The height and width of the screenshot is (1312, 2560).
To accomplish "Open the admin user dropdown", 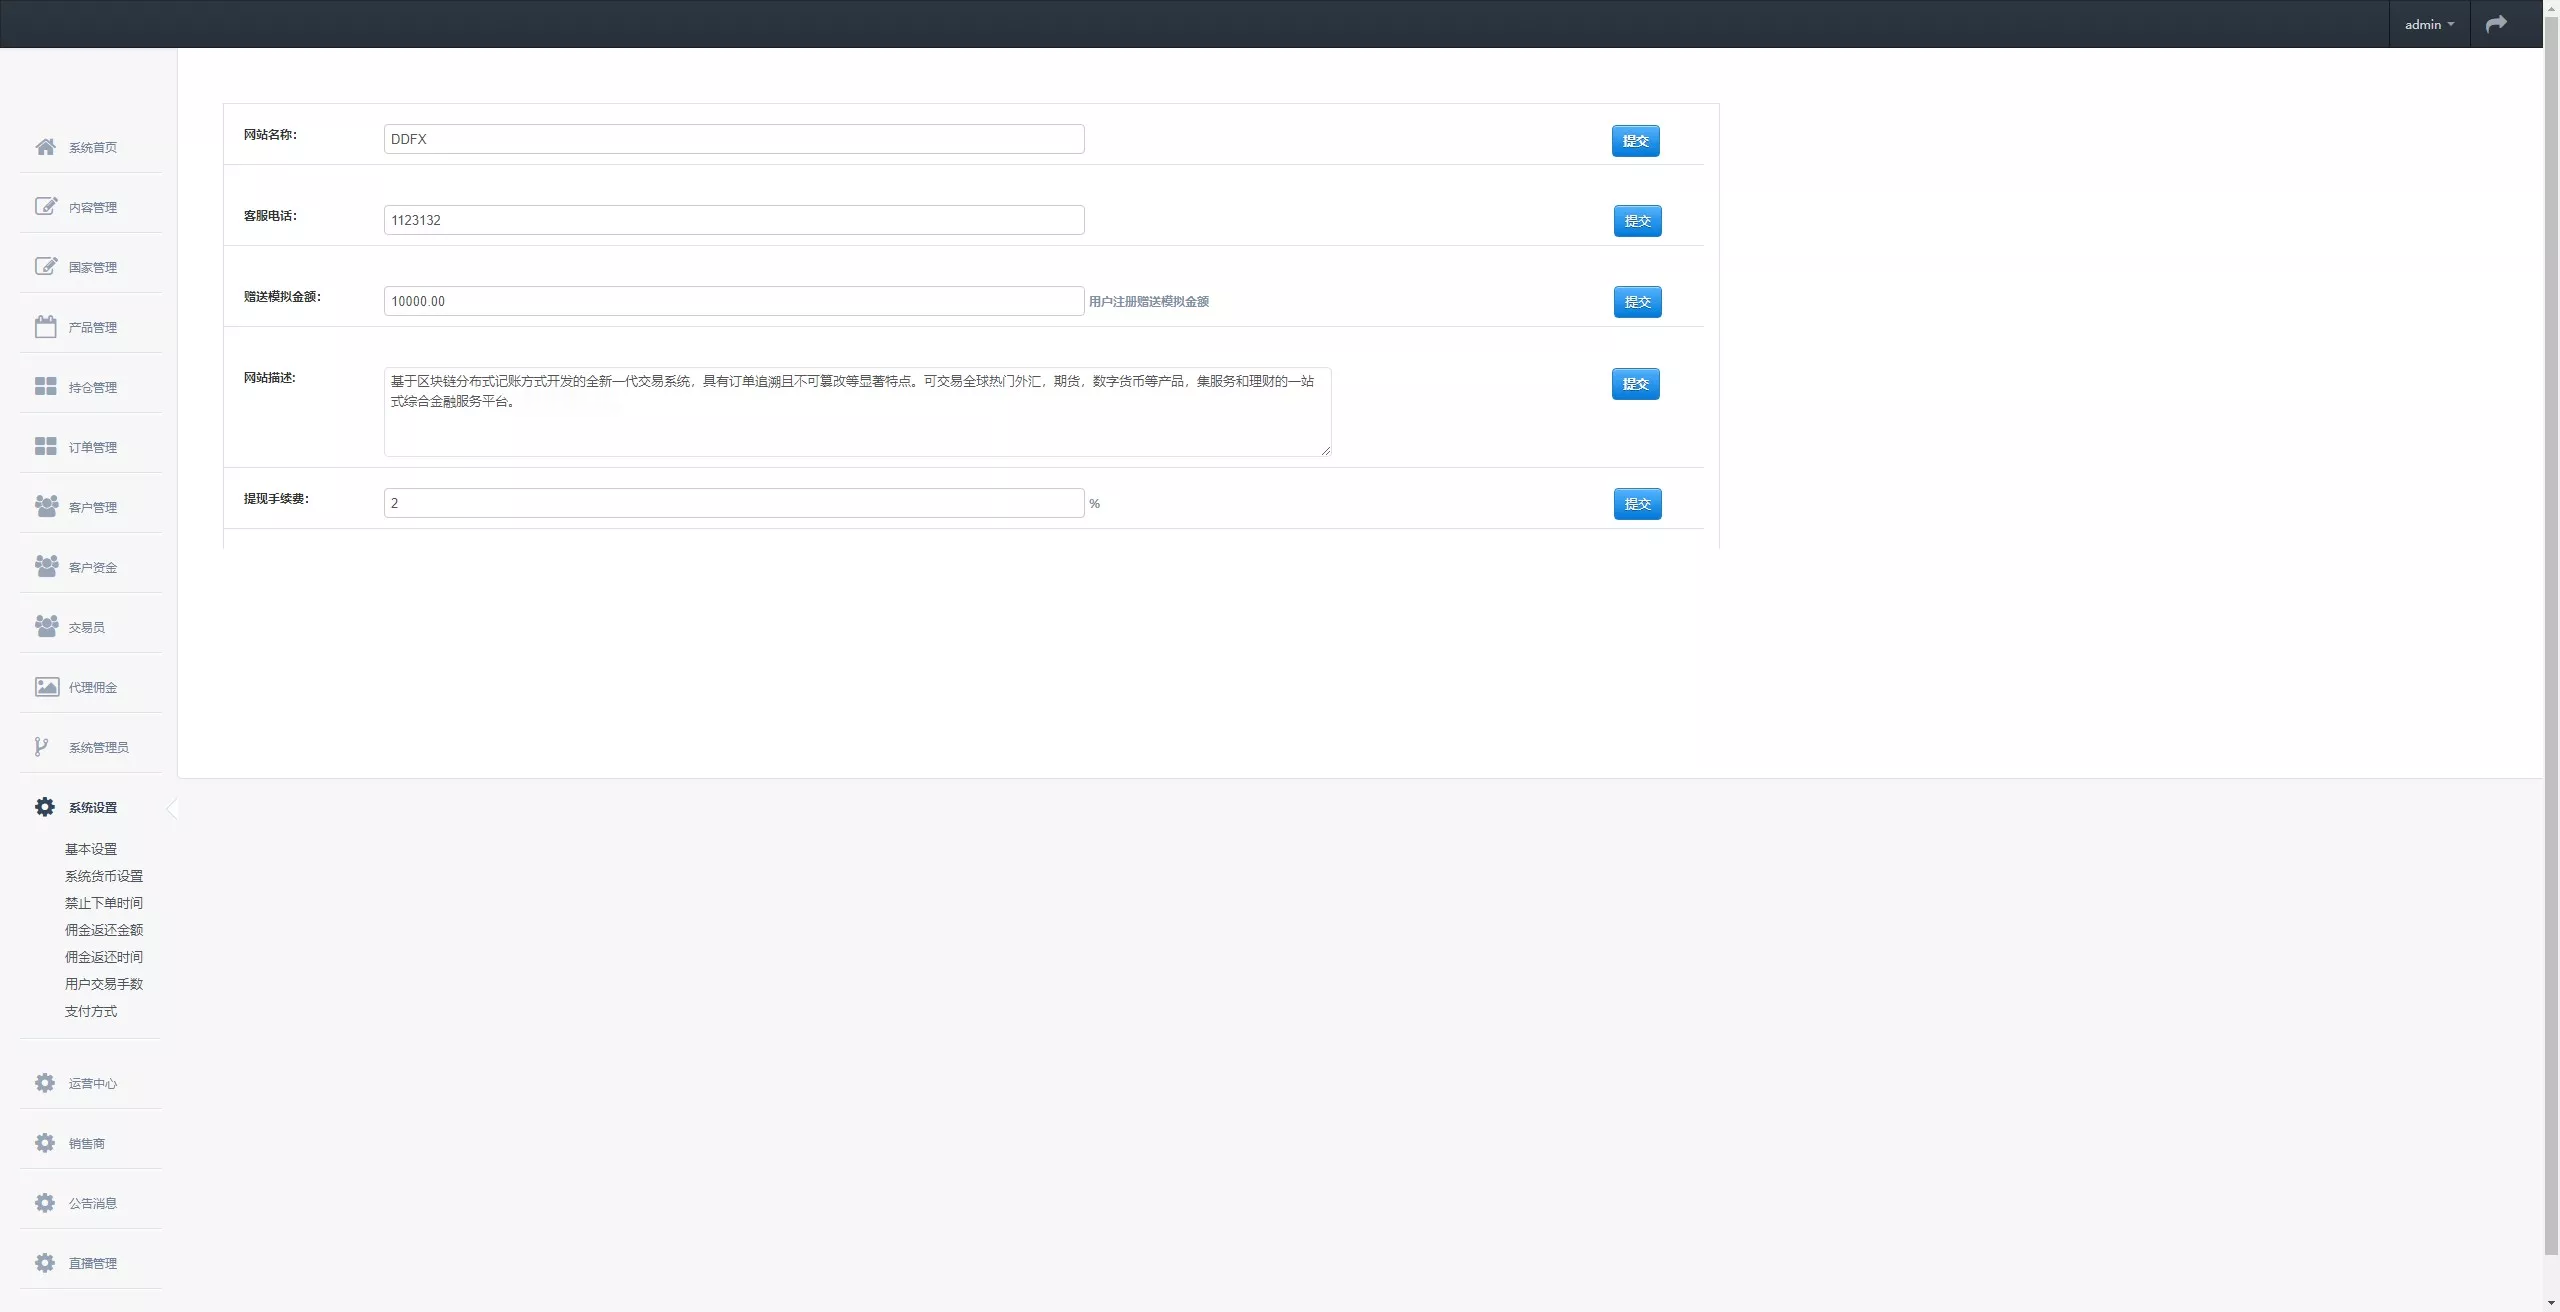I will [x=2429, y=24].
